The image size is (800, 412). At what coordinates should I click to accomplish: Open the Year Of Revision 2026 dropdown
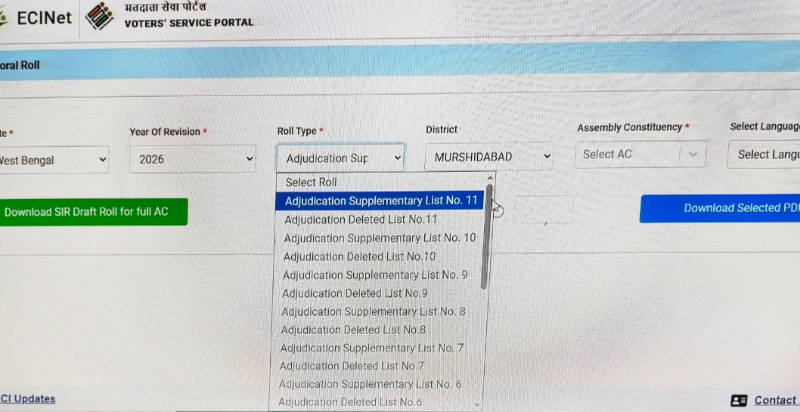(192, 158)
